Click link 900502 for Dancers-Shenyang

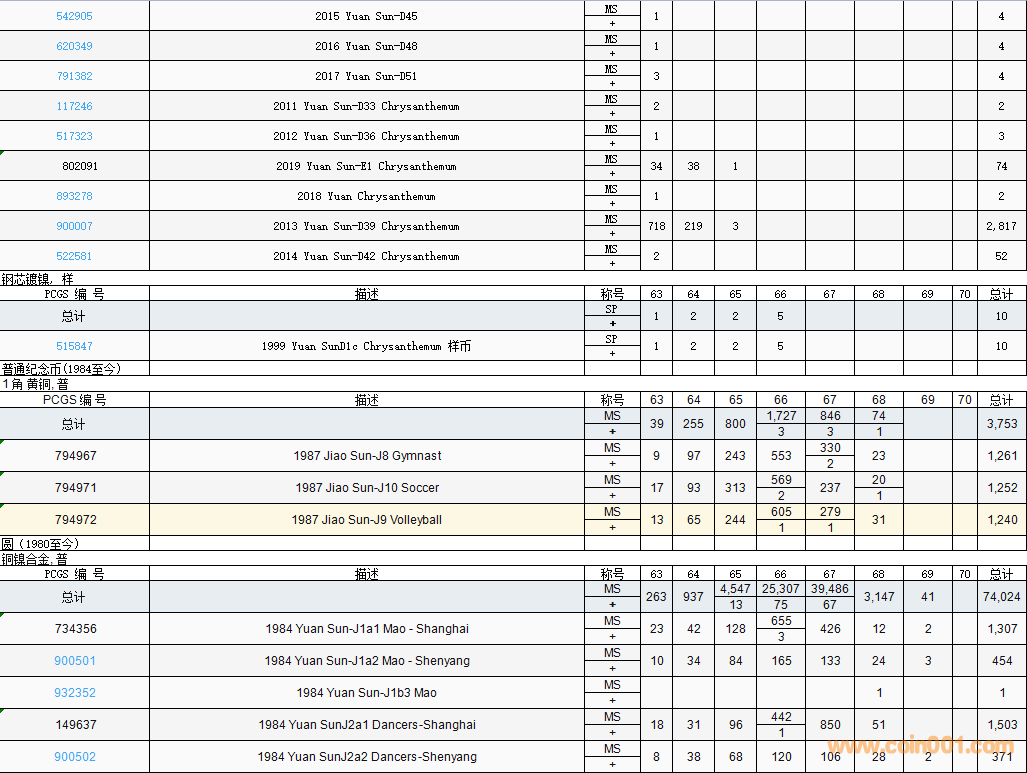point(75,757)
